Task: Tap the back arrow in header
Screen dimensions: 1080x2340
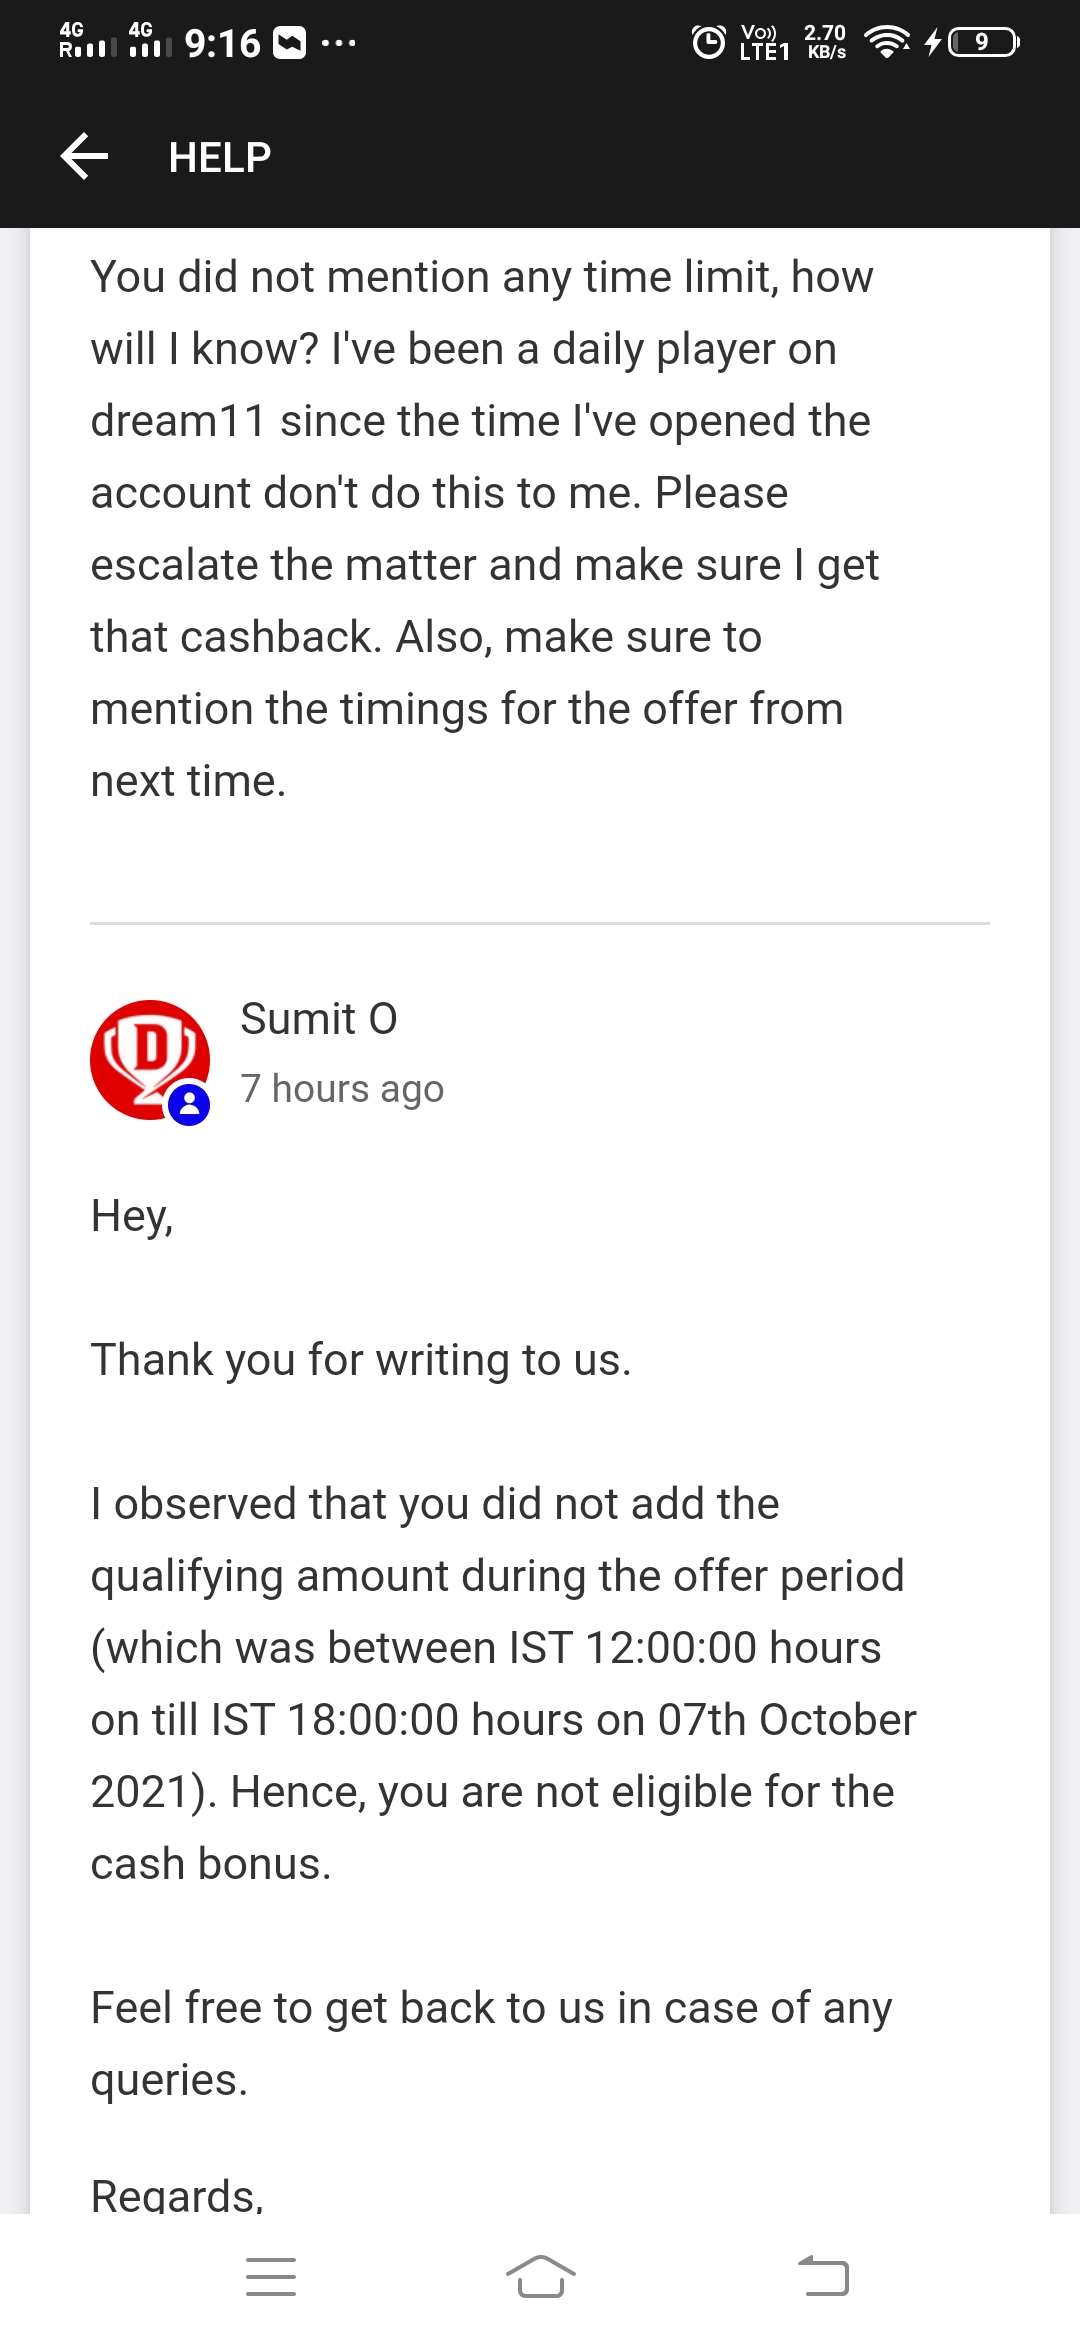Action: coord(84,157)
